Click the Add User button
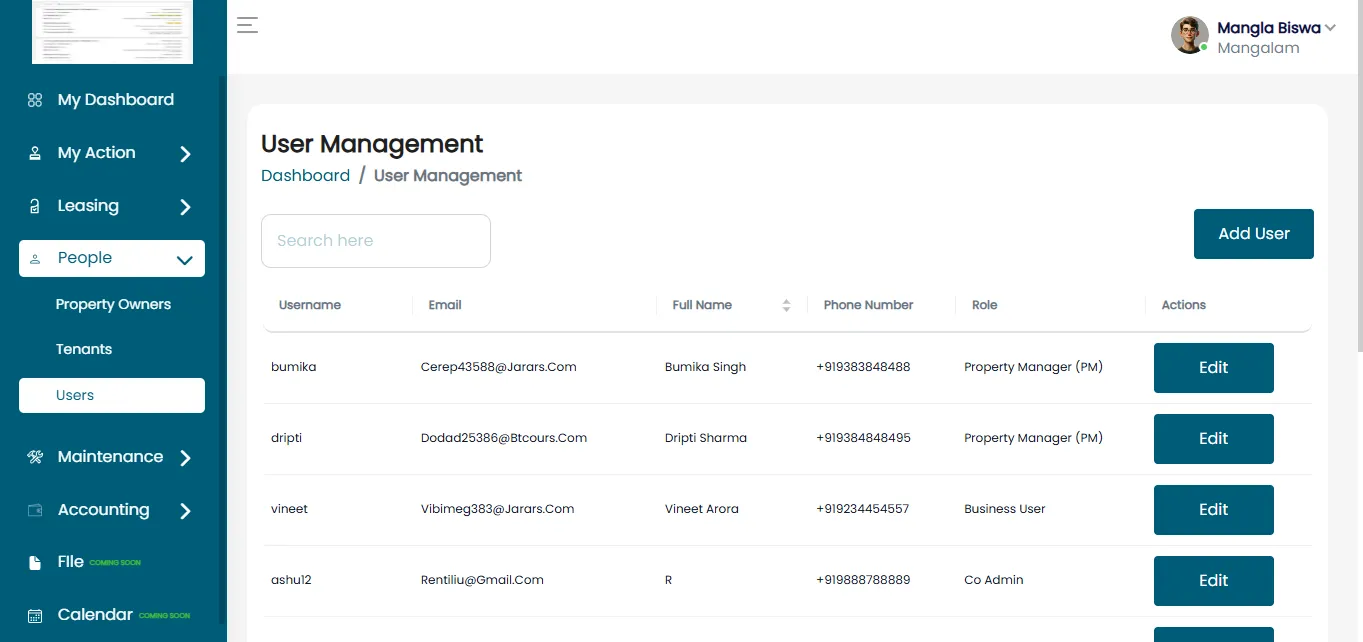Image resolution: width=1363 pixels, height=642 pixels. (x=1254, y=234)
